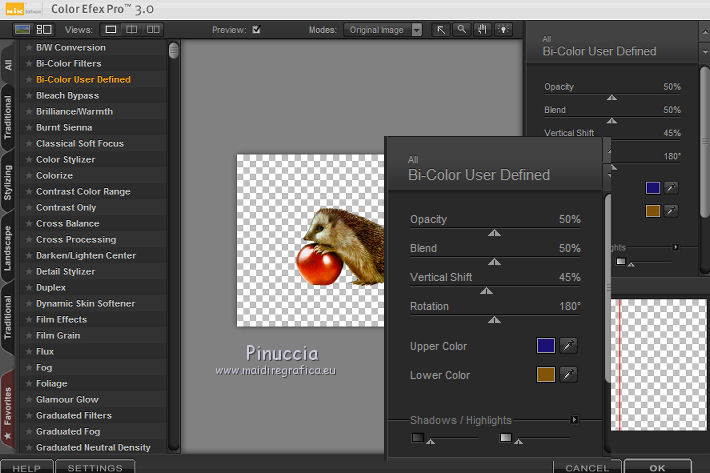
Task: Click the HELP button
Action: point(27,467)
